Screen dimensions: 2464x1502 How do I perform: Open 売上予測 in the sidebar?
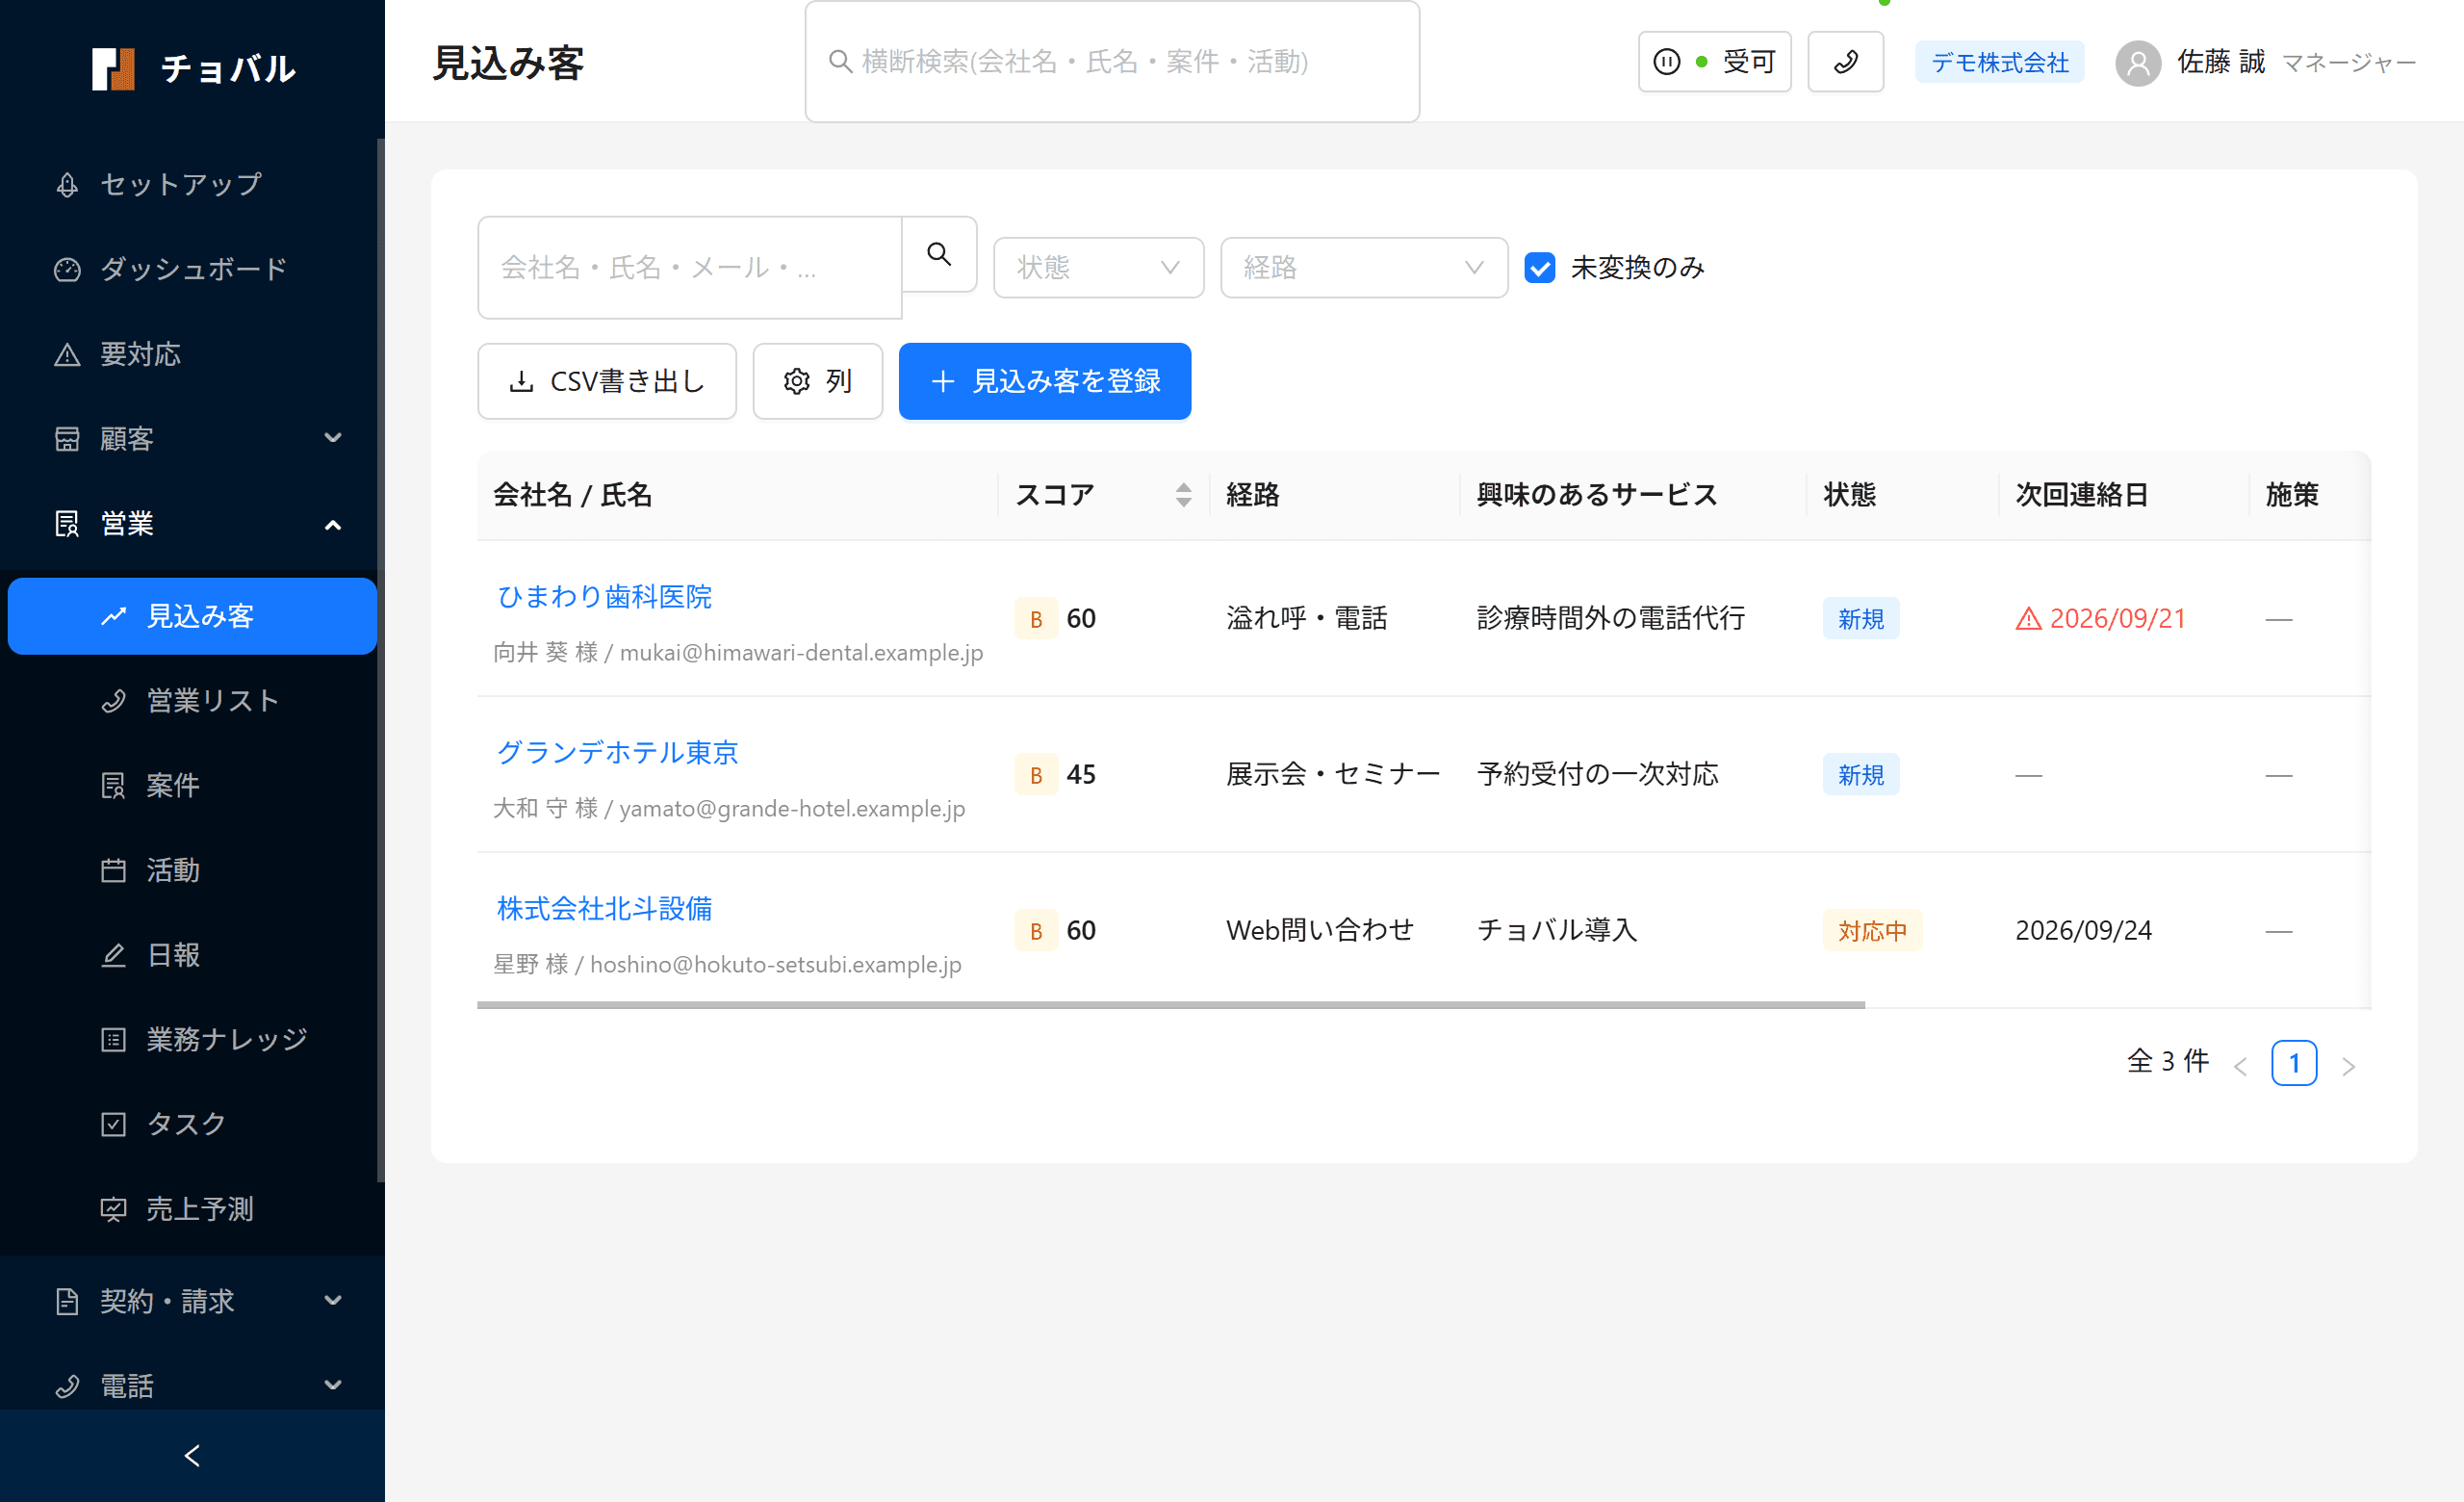192,1209
